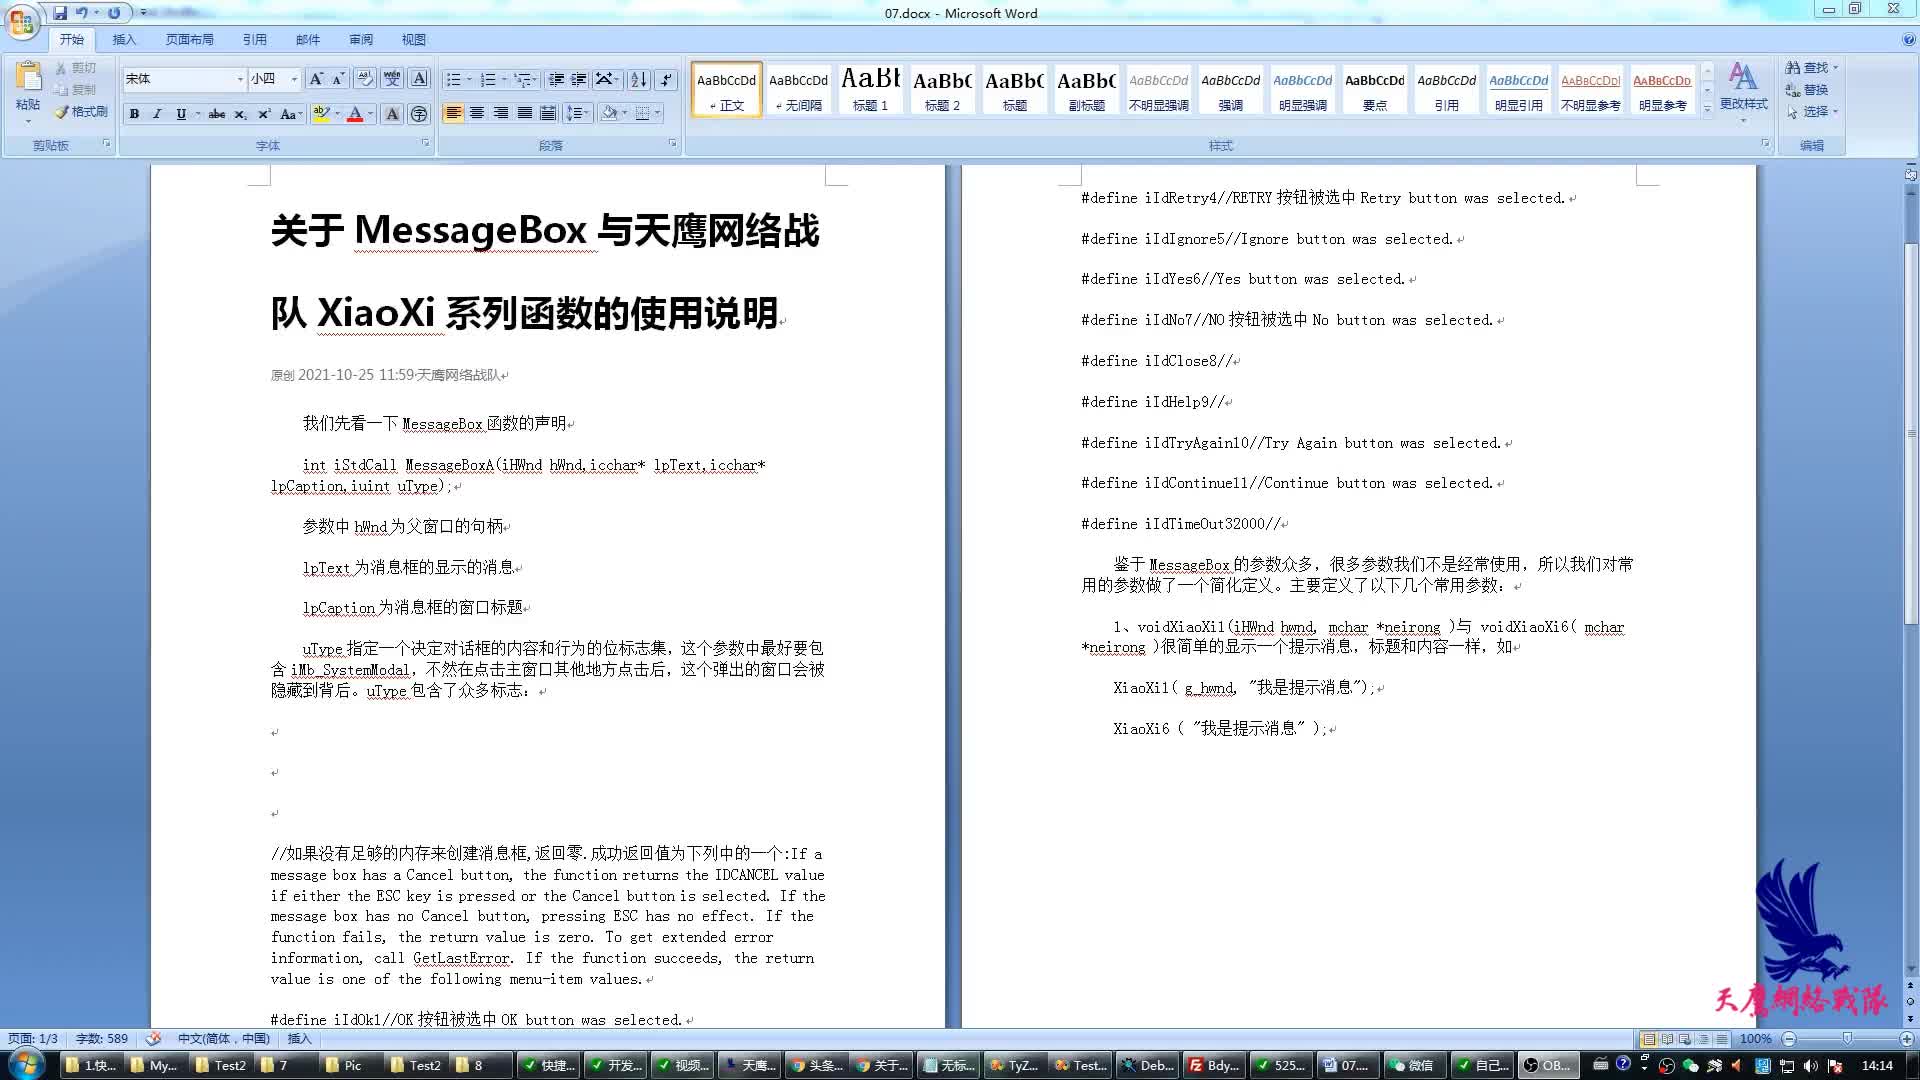Click the zoom slider handle
1920x1080 pixels.
click(x=1847, y=1039)
